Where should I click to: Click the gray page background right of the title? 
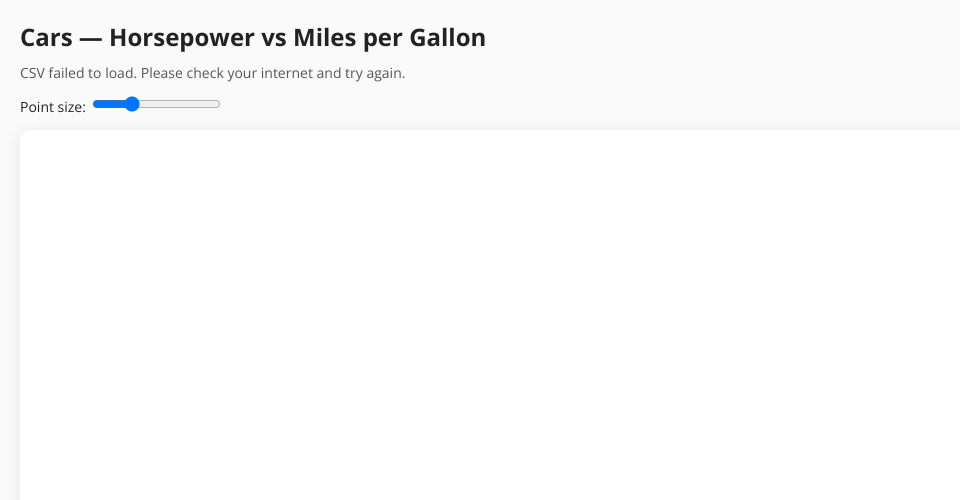coord(720,38)
